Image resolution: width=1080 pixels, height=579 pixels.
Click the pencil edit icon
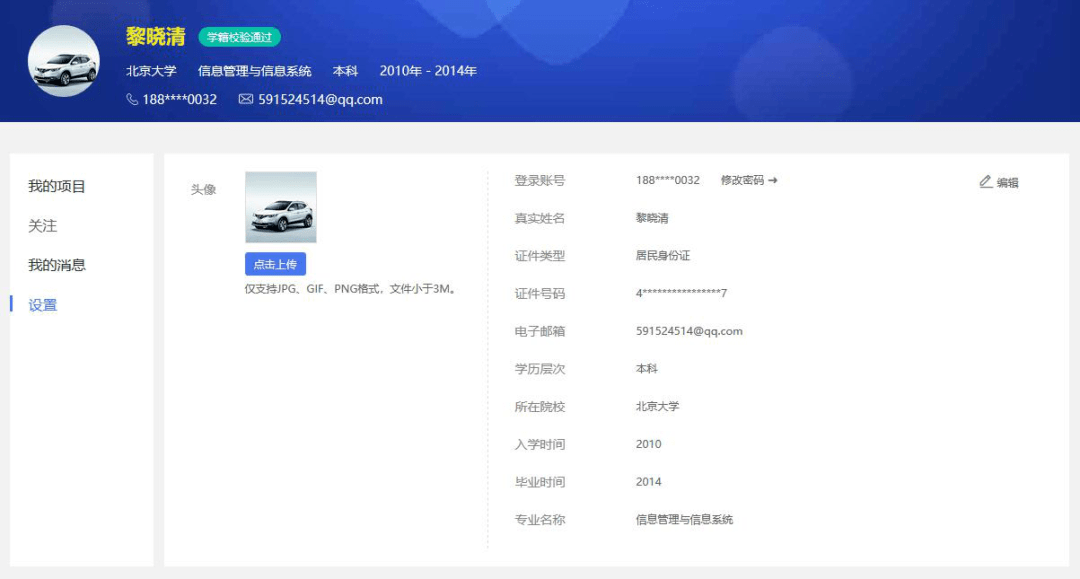click(x=986, y=182)
